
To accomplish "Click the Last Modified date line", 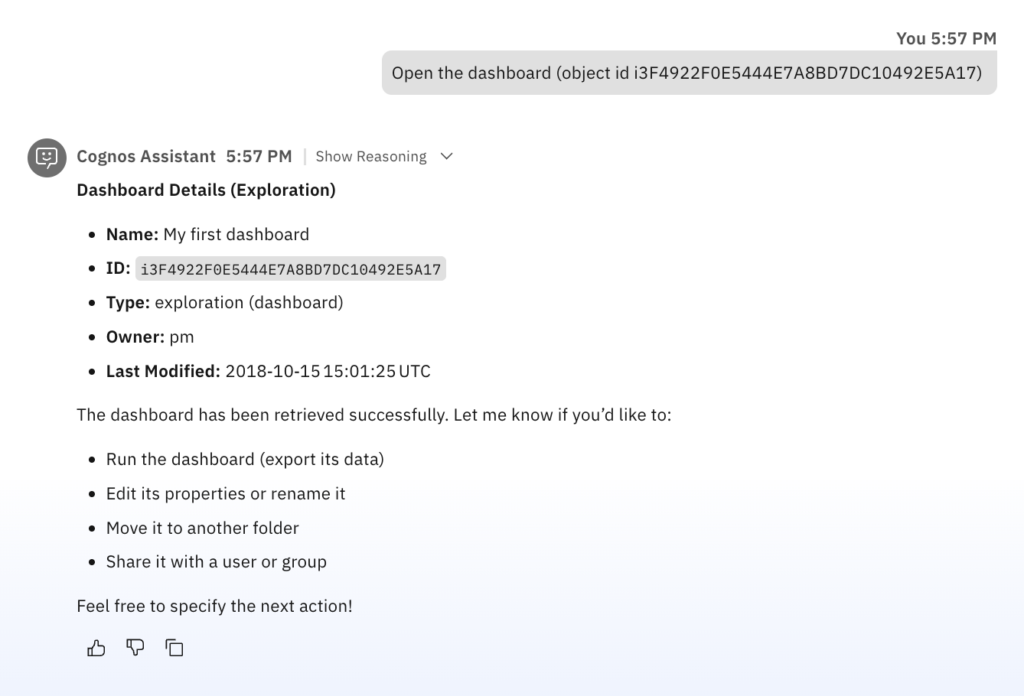I will pyautogui.click(x=268, y=371).
